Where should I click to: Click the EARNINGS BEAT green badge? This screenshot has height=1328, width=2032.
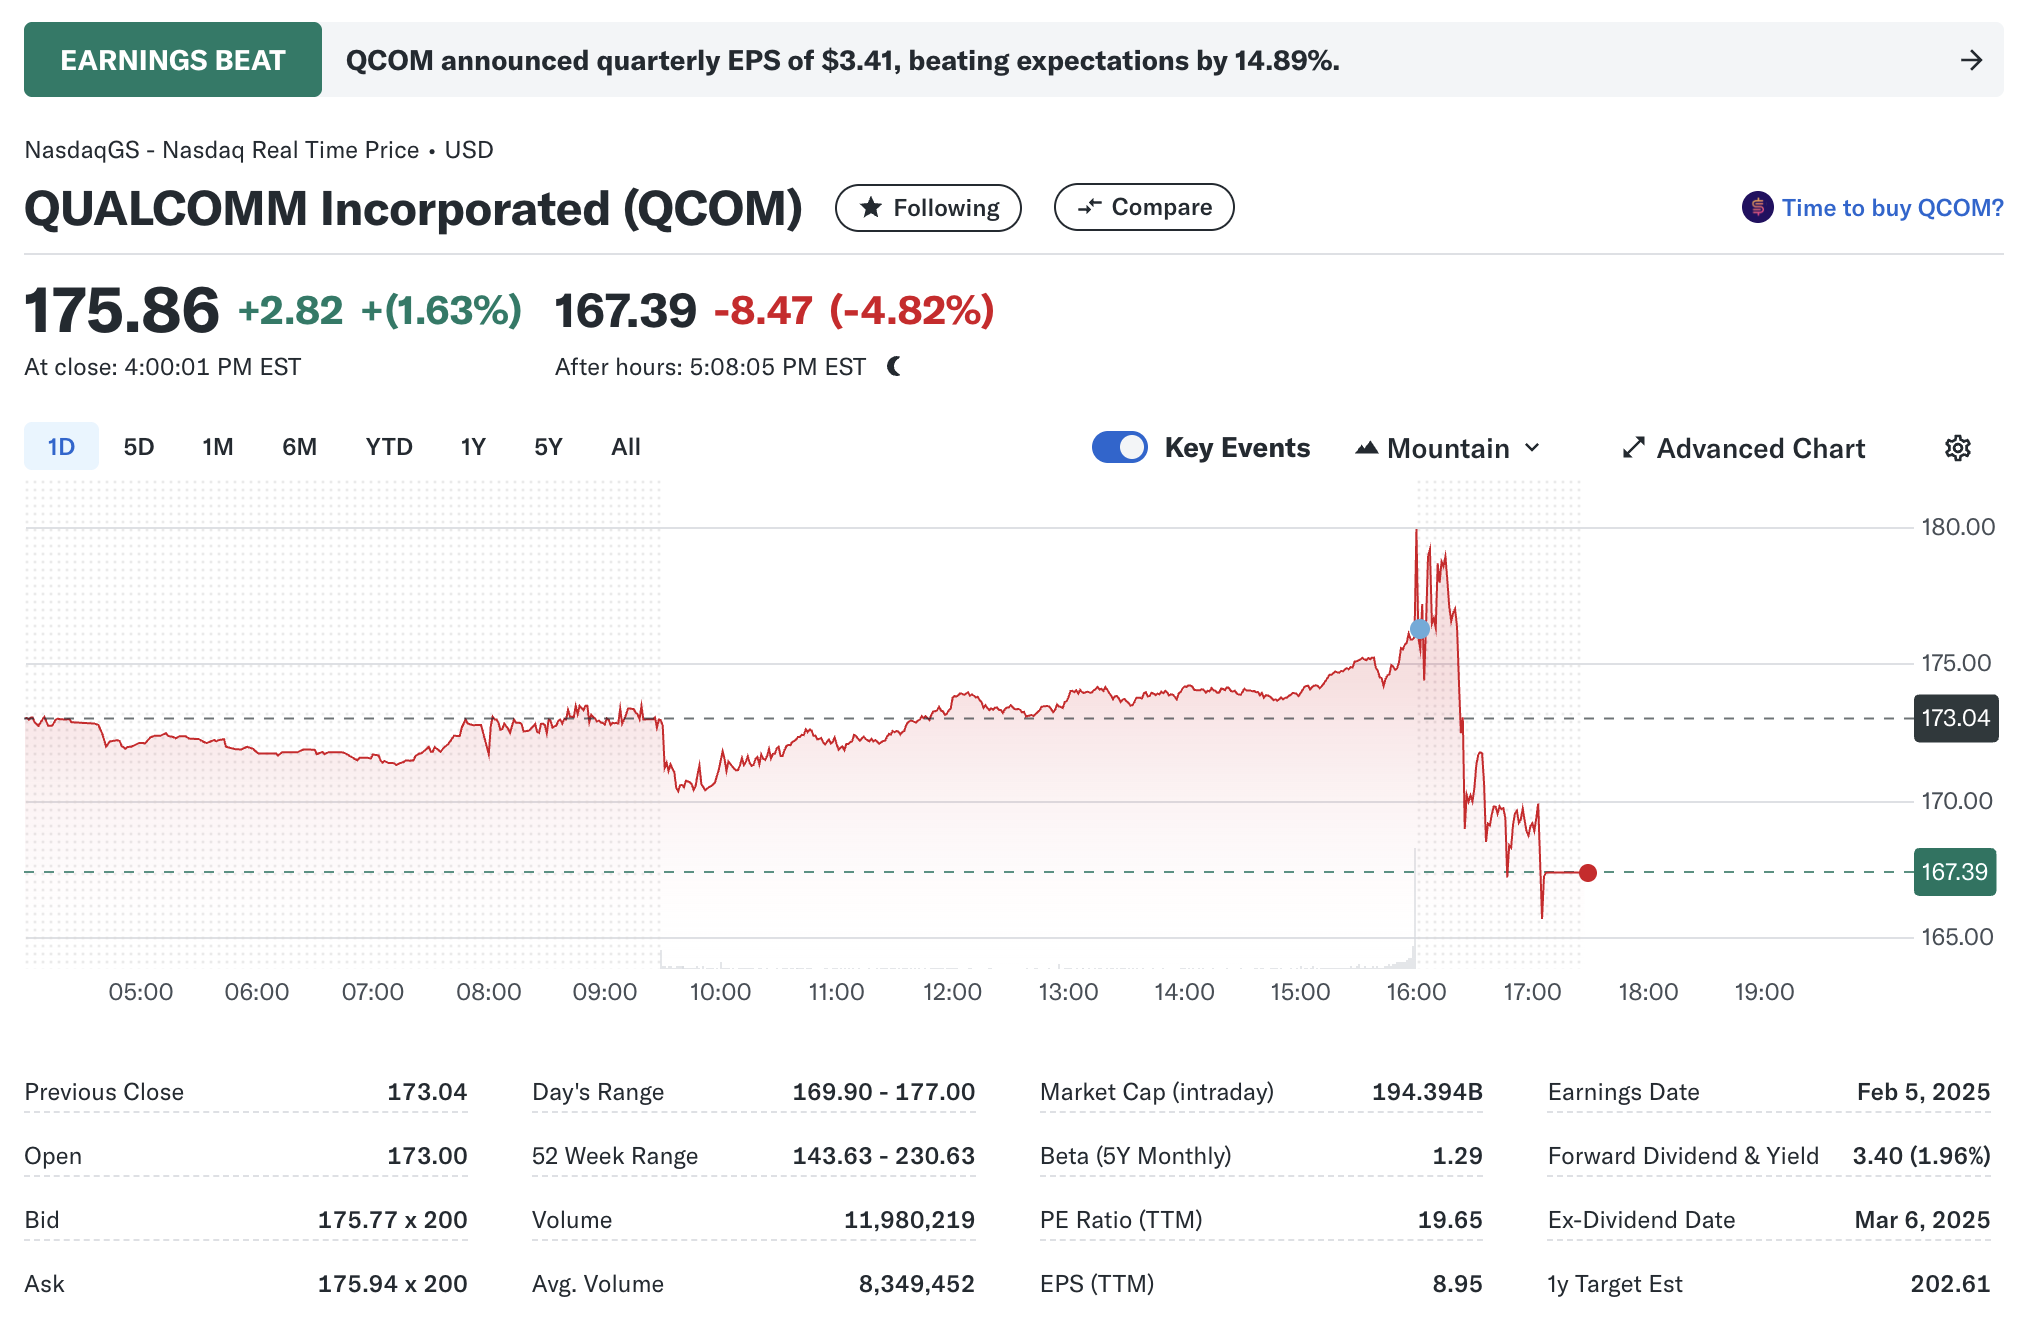(173, 60)
